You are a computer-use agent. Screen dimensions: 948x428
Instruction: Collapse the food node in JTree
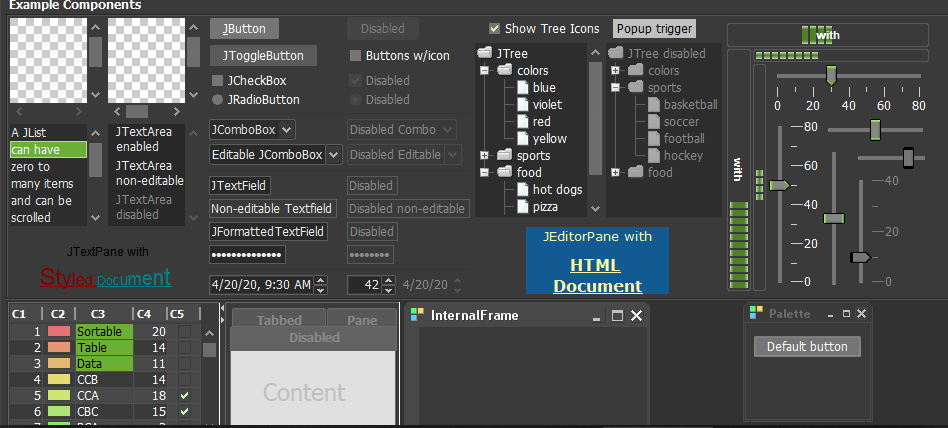pos(484,172)
